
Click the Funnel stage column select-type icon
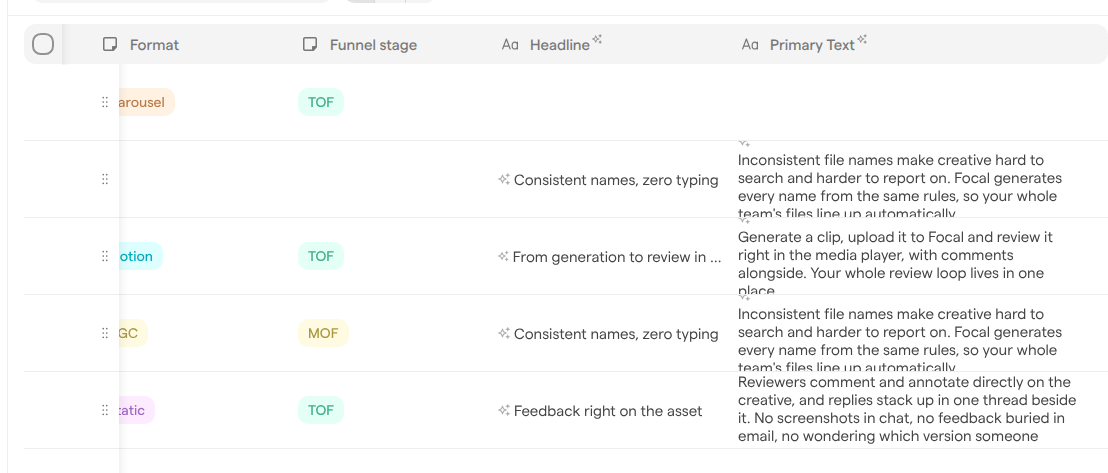pyautogui.click(x=310, y=45)
